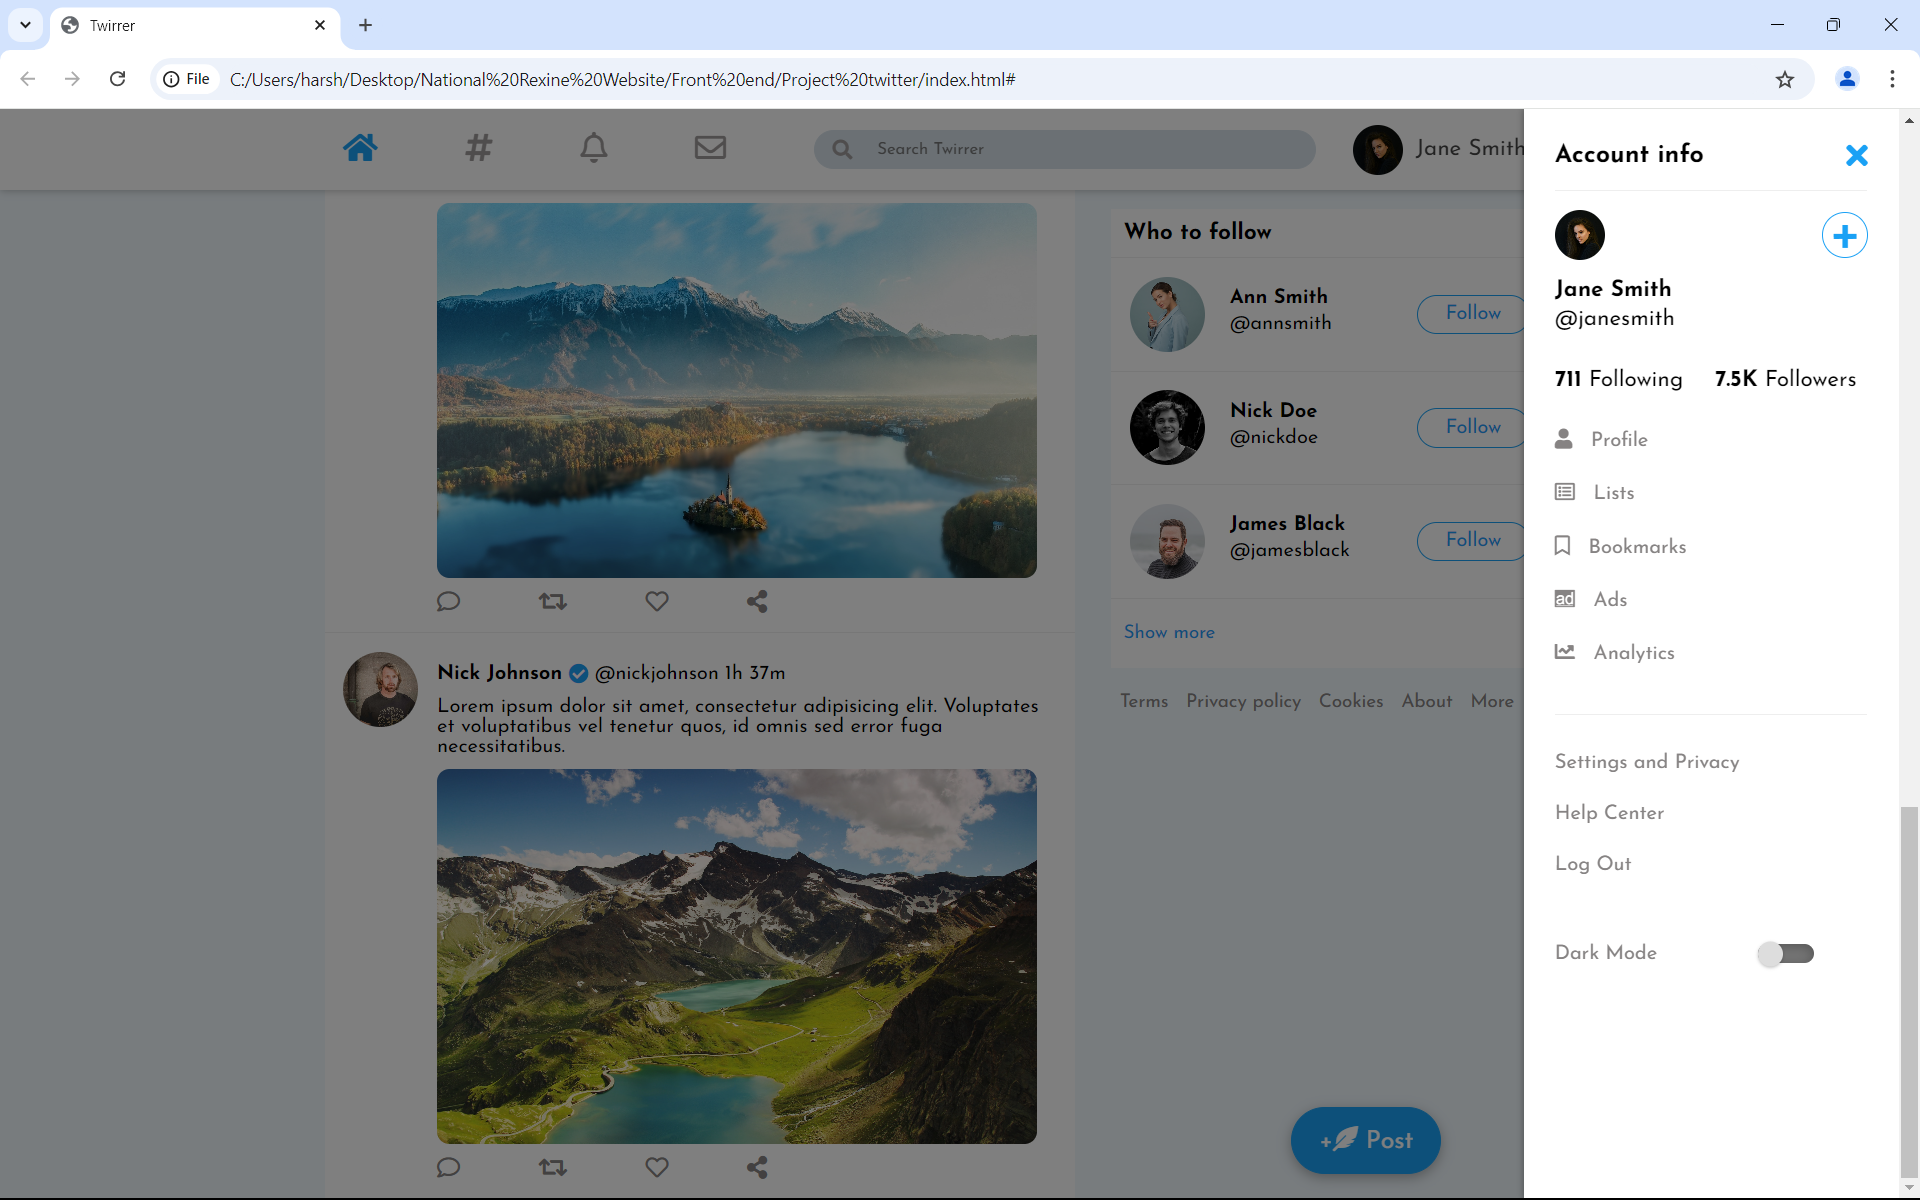Click the search magnifier icon
The height and width of the screenshot is (1200, 1920).
pos(842,149)
